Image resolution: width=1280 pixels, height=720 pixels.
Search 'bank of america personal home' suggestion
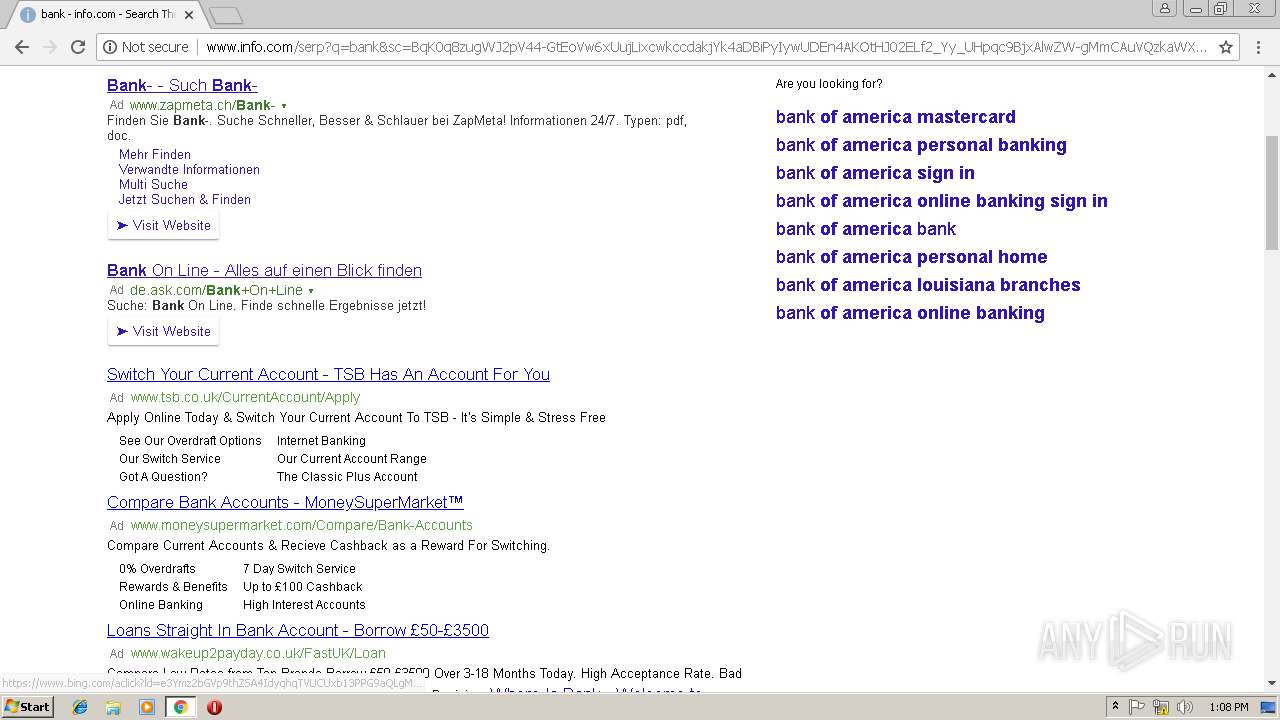[912, 257]
